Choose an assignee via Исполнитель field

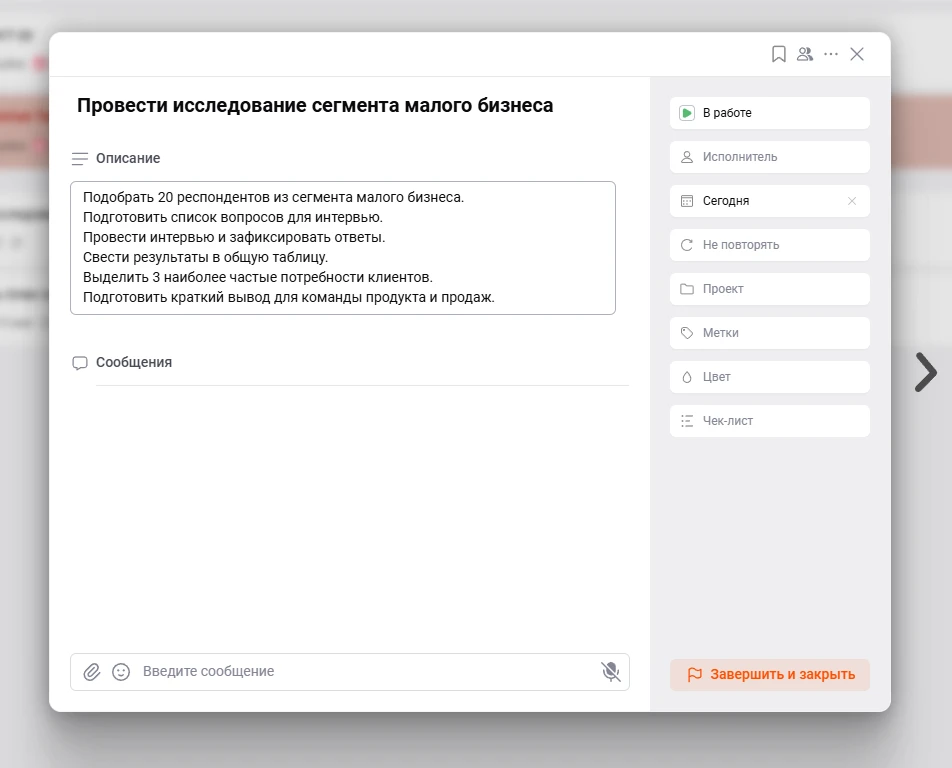click(x=769, y=157)
